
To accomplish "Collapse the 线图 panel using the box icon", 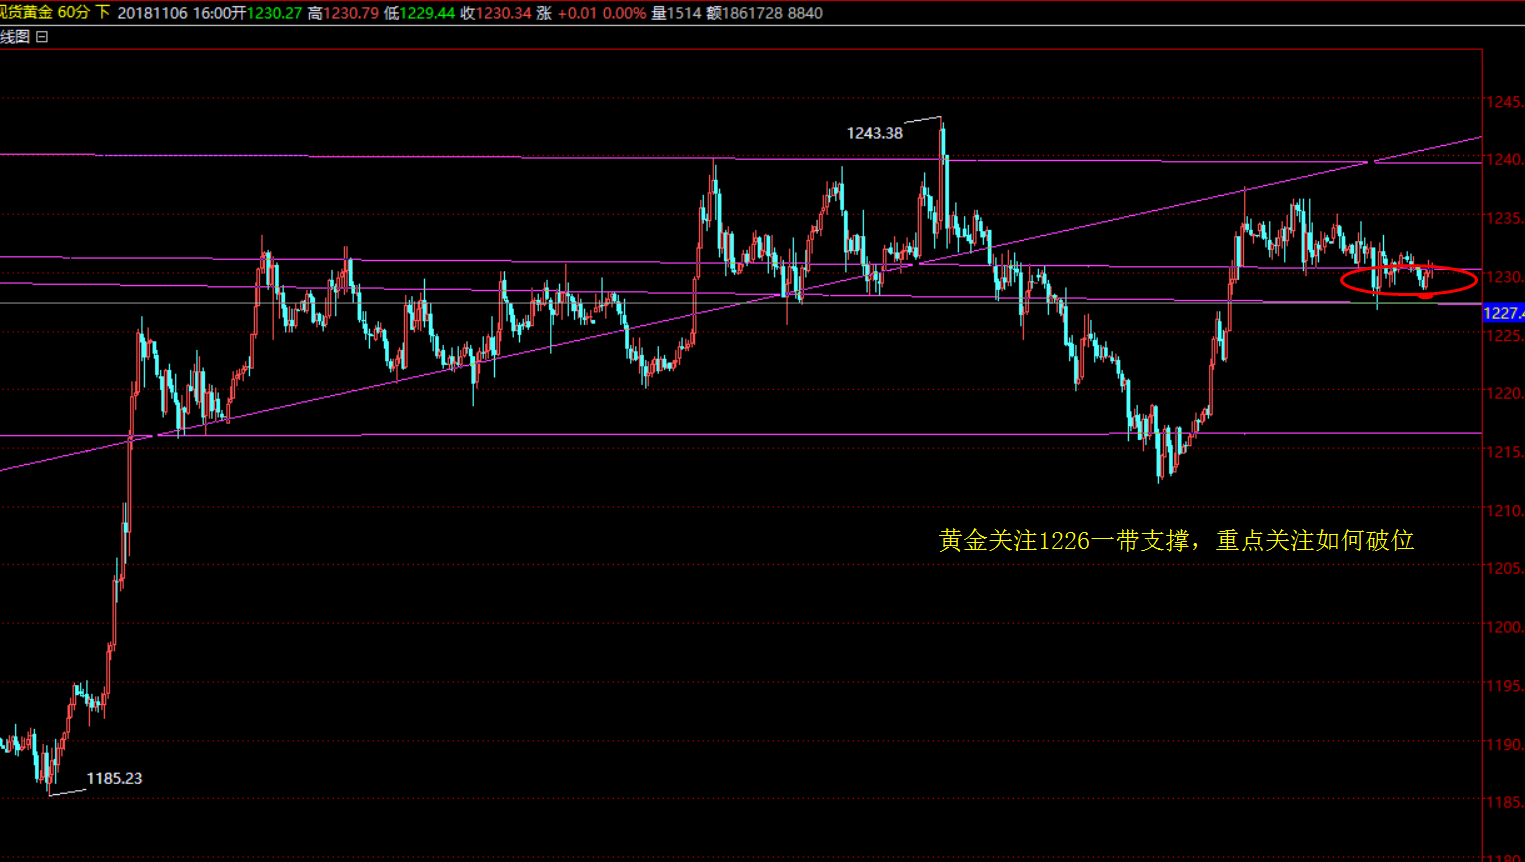I will 42,37.
